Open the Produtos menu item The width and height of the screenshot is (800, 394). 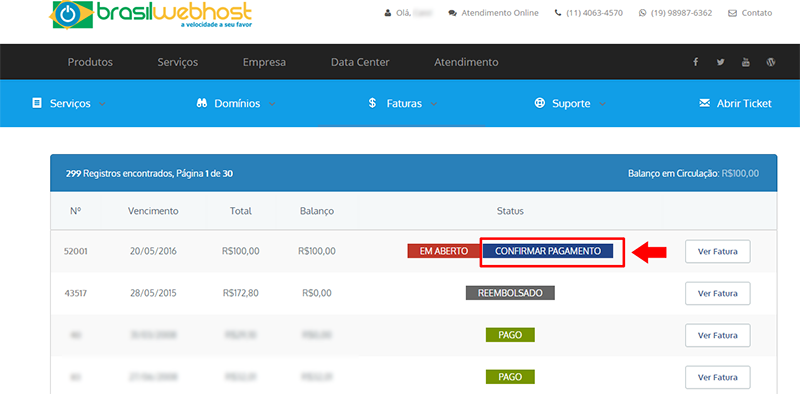pos(90,62)
